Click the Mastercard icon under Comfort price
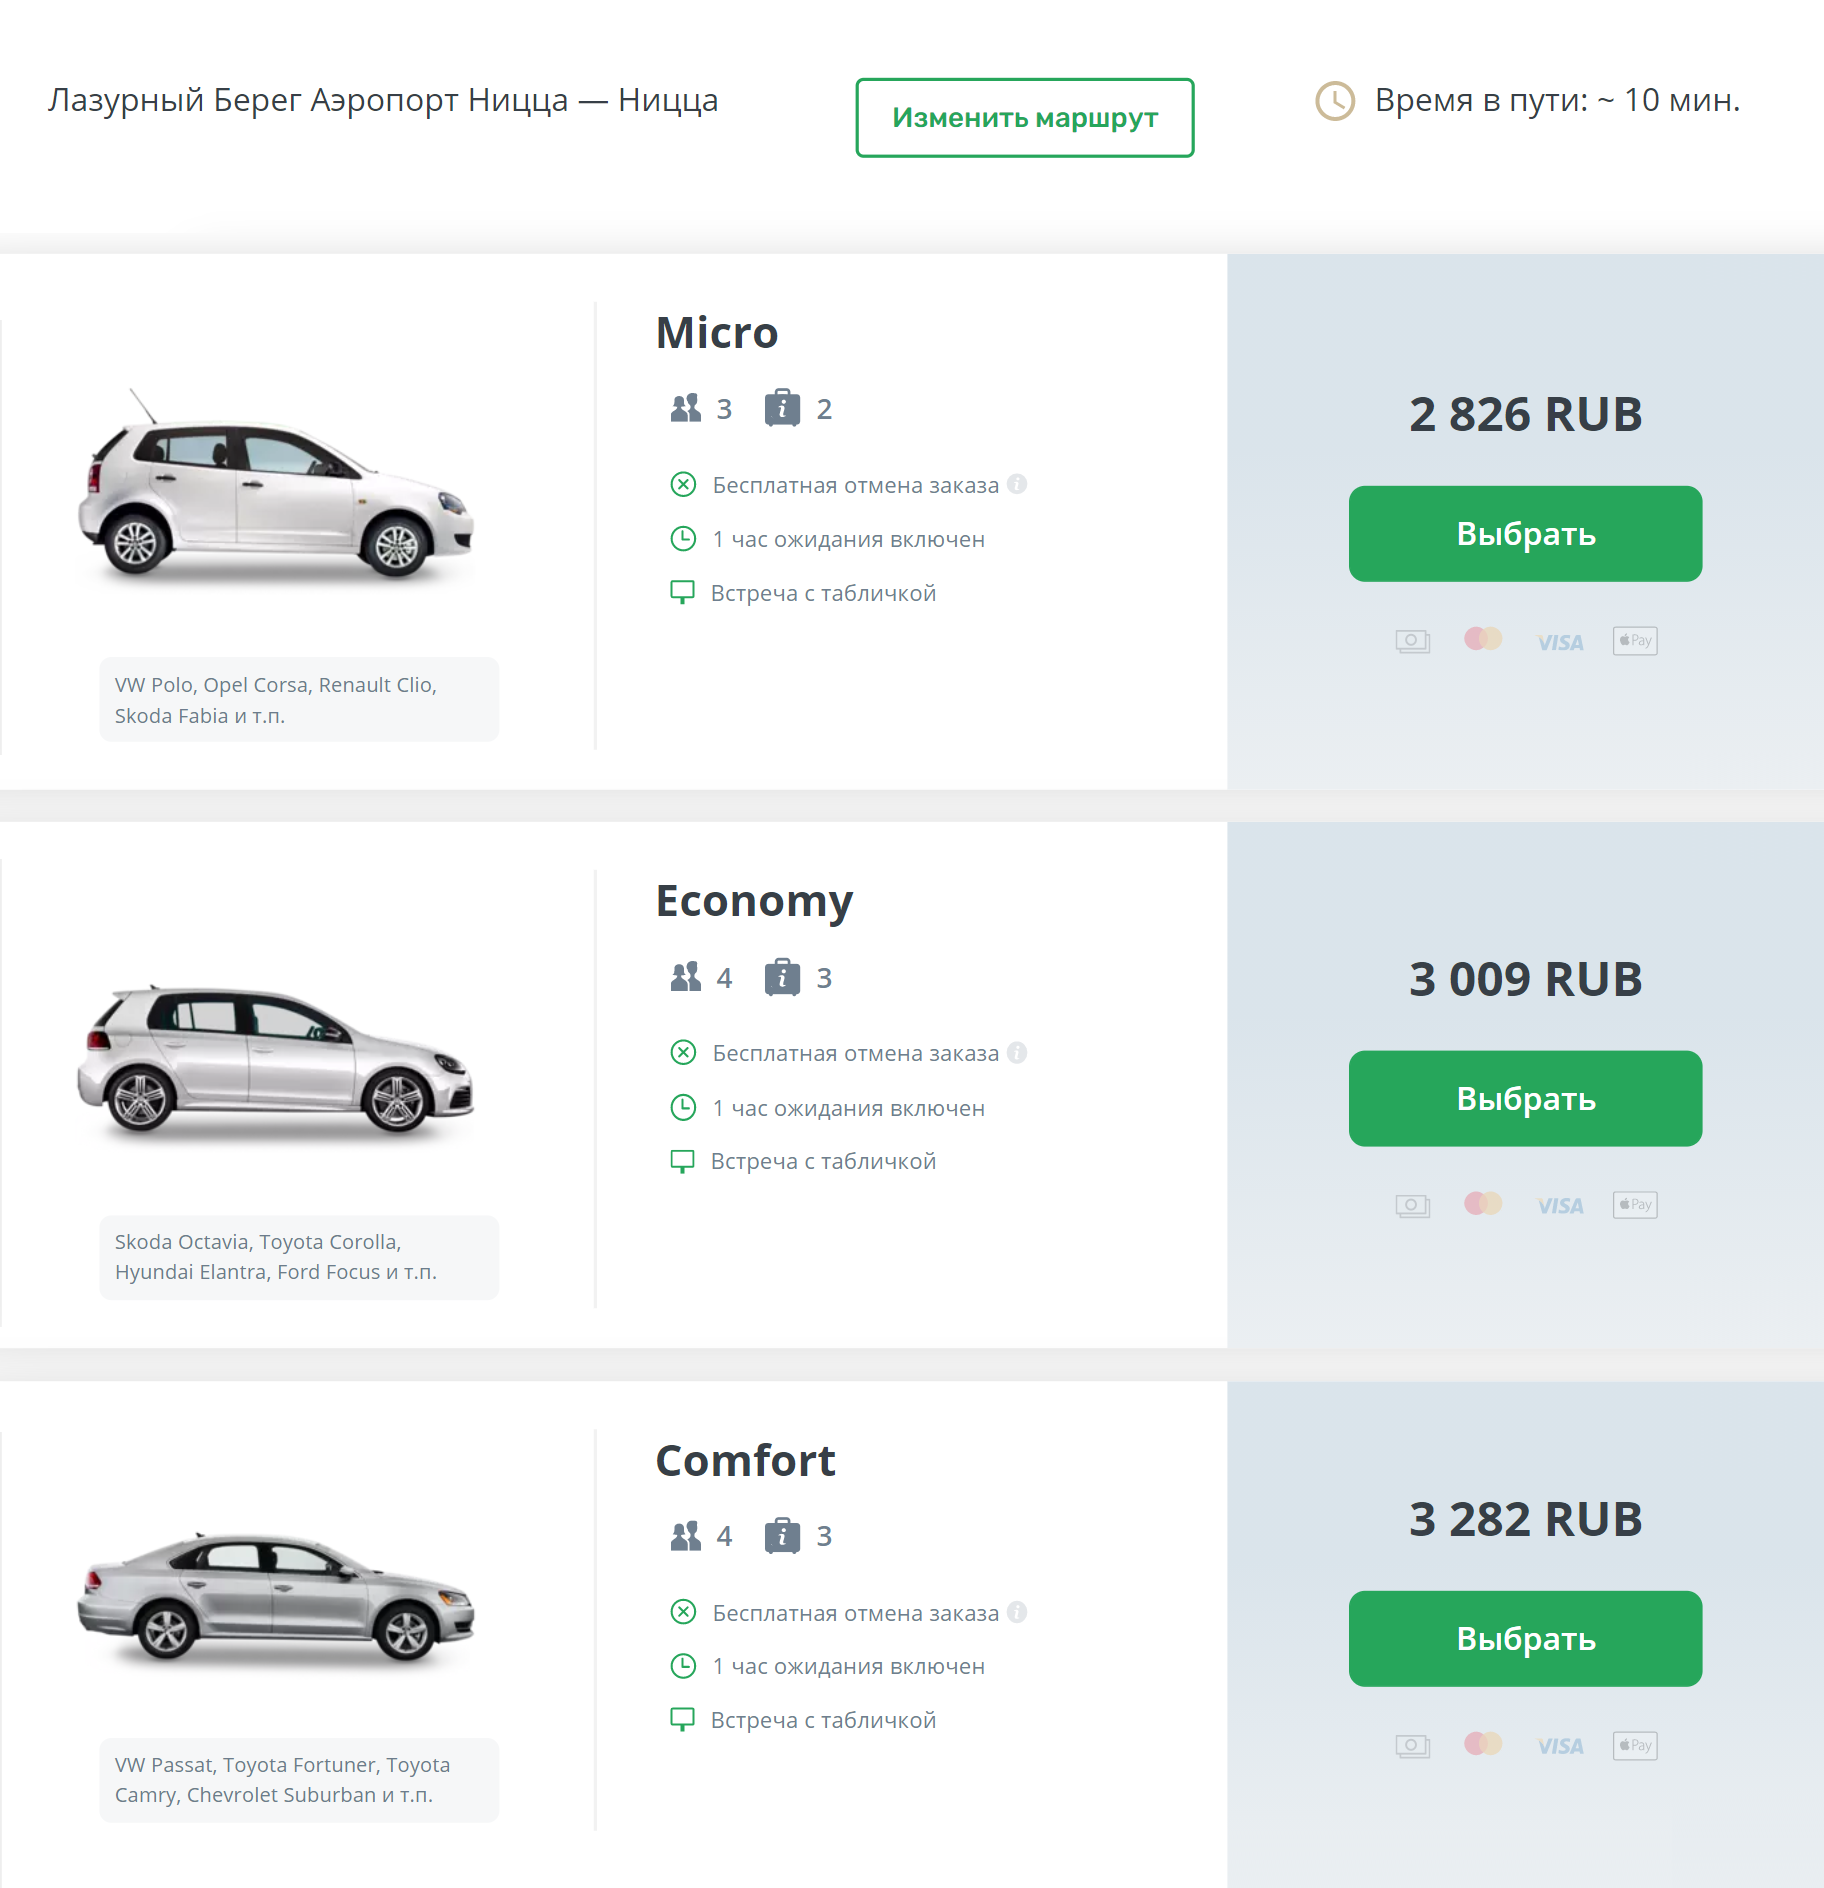 tap(1483, 1744)
